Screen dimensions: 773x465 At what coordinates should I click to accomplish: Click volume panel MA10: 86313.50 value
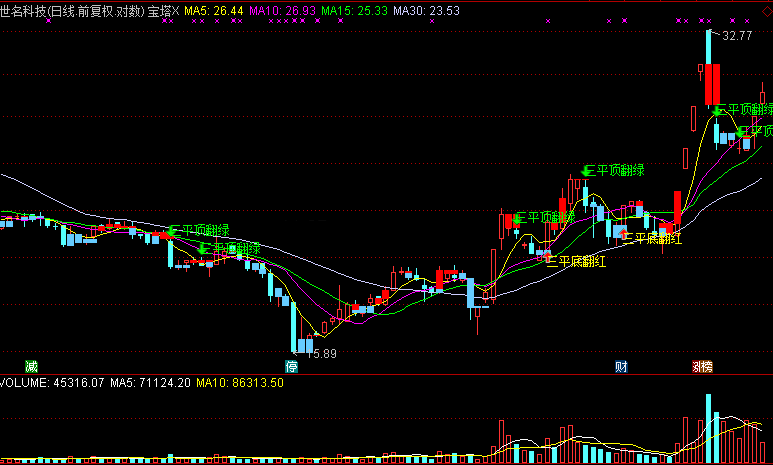click(240, 383)
